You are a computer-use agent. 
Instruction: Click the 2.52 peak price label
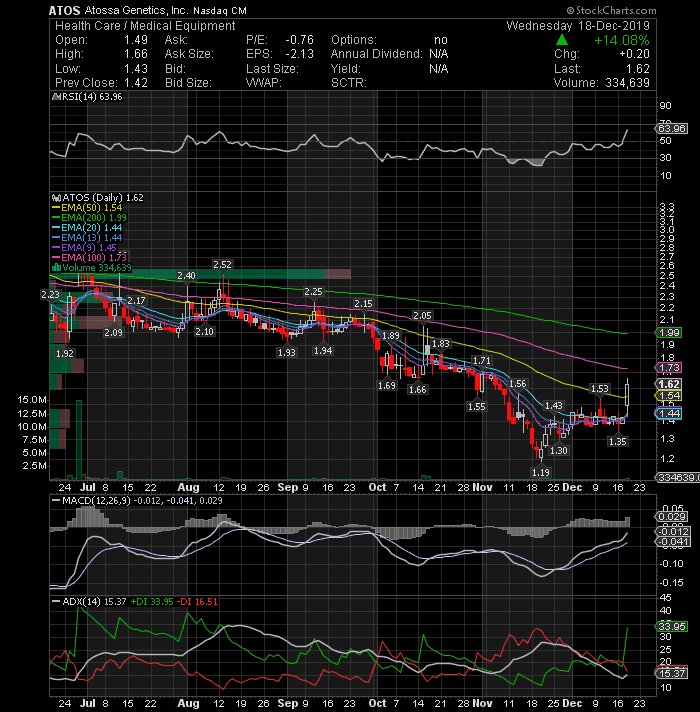click(222, 264)
